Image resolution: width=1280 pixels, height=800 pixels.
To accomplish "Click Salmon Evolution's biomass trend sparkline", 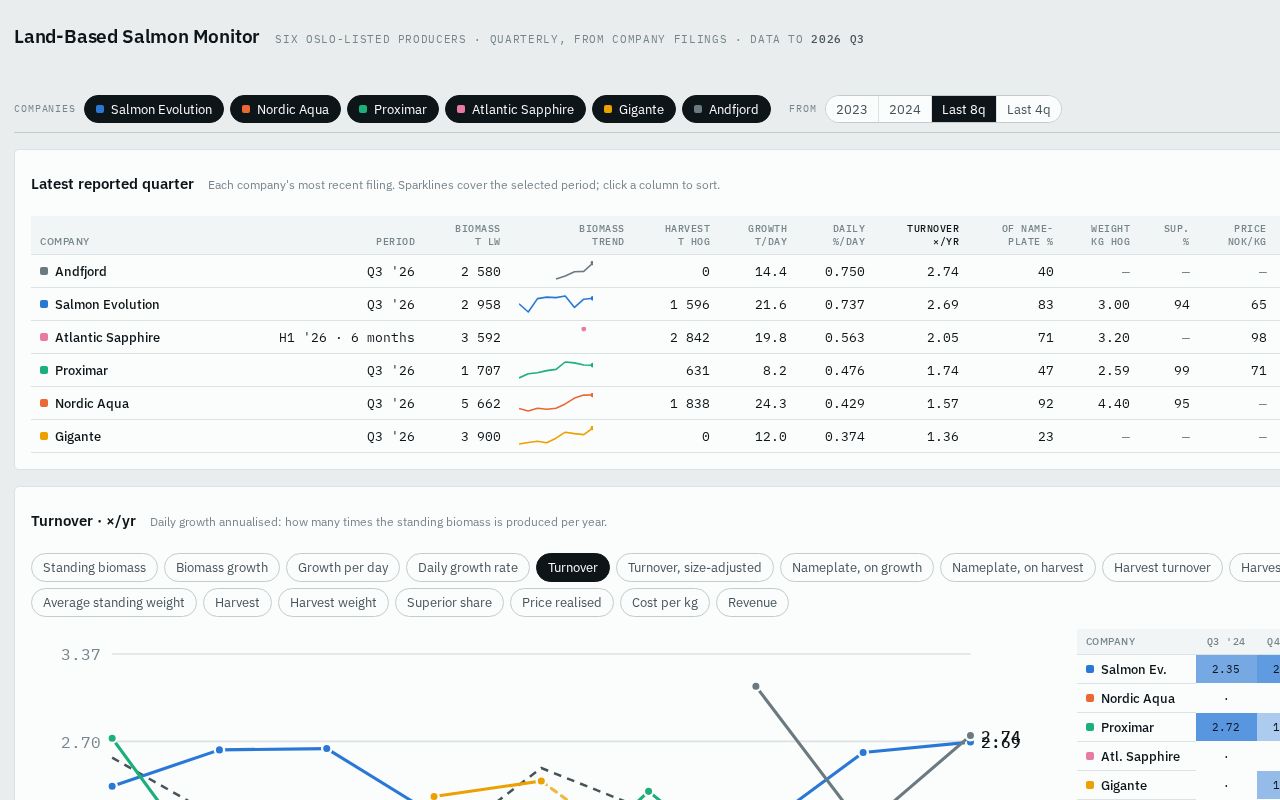I will 556,304.
